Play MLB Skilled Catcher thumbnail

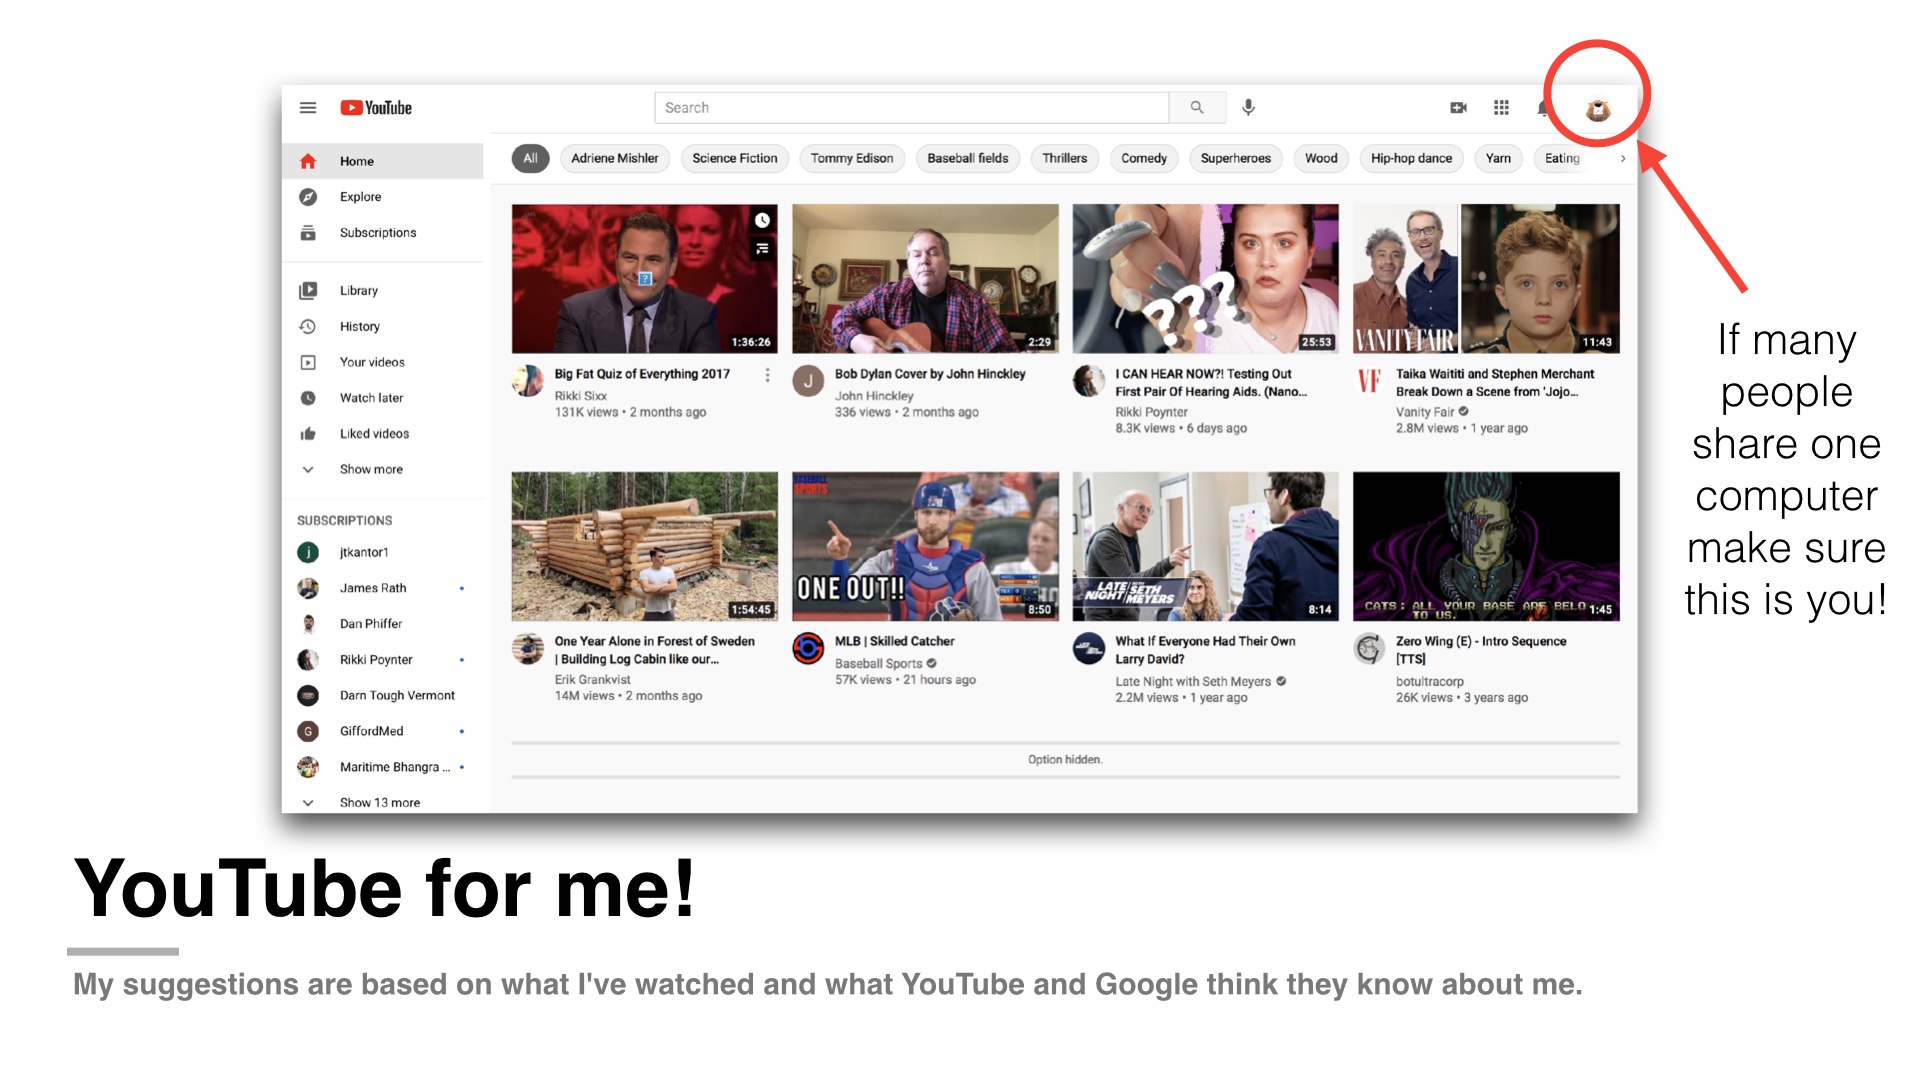click(925, 546)
